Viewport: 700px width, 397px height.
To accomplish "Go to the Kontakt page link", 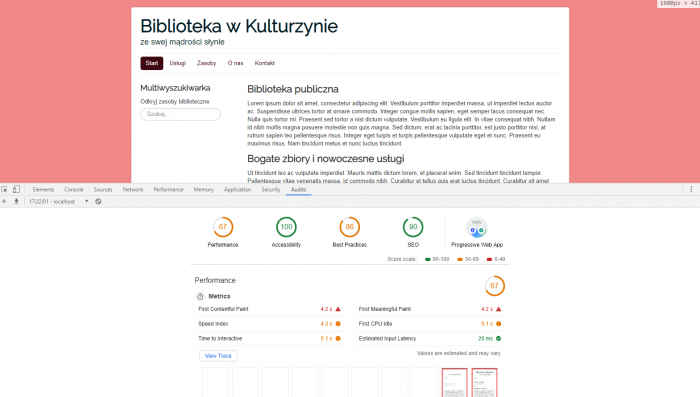I will tap(265, 63).
